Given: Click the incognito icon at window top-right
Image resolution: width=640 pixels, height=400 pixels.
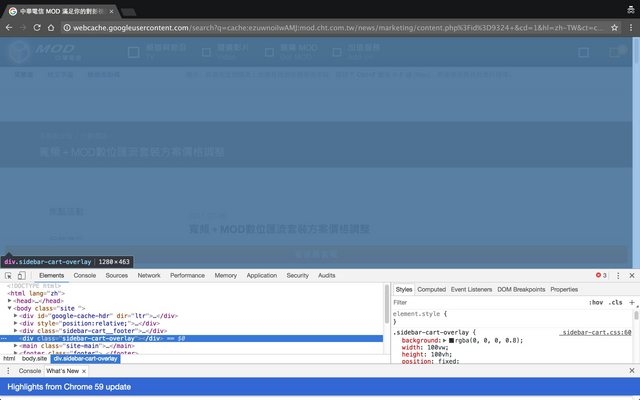Looking at the screenshot, I should click(x=631, y=9).
